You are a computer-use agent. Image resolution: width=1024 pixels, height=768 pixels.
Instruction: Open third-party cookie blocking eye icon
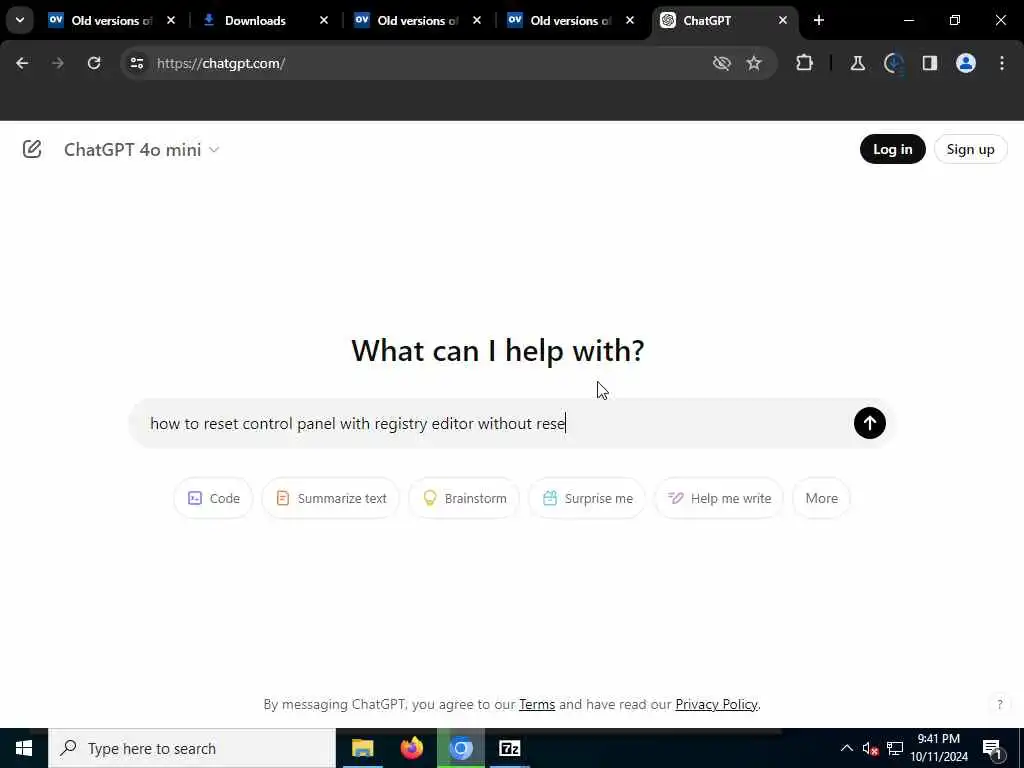tap(721, 63)
